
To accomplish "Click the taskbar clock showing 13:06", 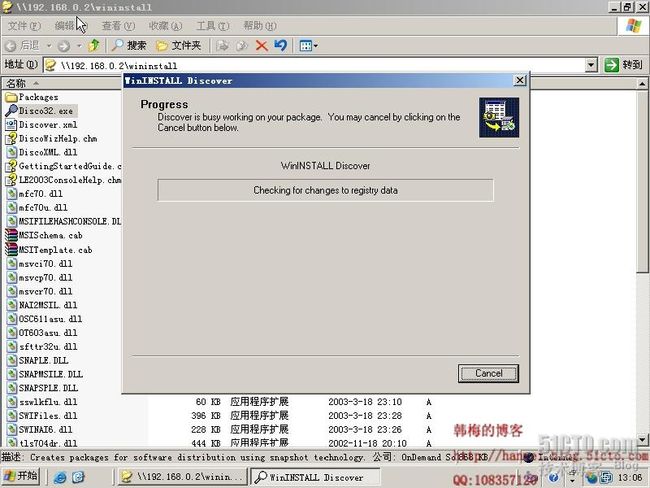I will [x=630, y=478].
